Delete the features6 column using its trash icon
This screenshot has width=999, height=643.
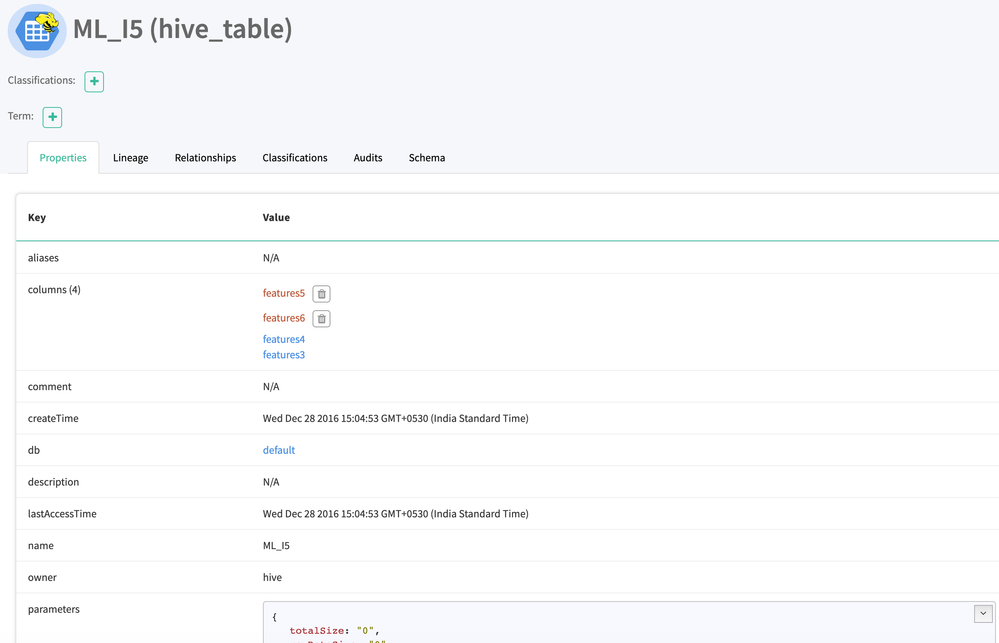pos(322,319)
